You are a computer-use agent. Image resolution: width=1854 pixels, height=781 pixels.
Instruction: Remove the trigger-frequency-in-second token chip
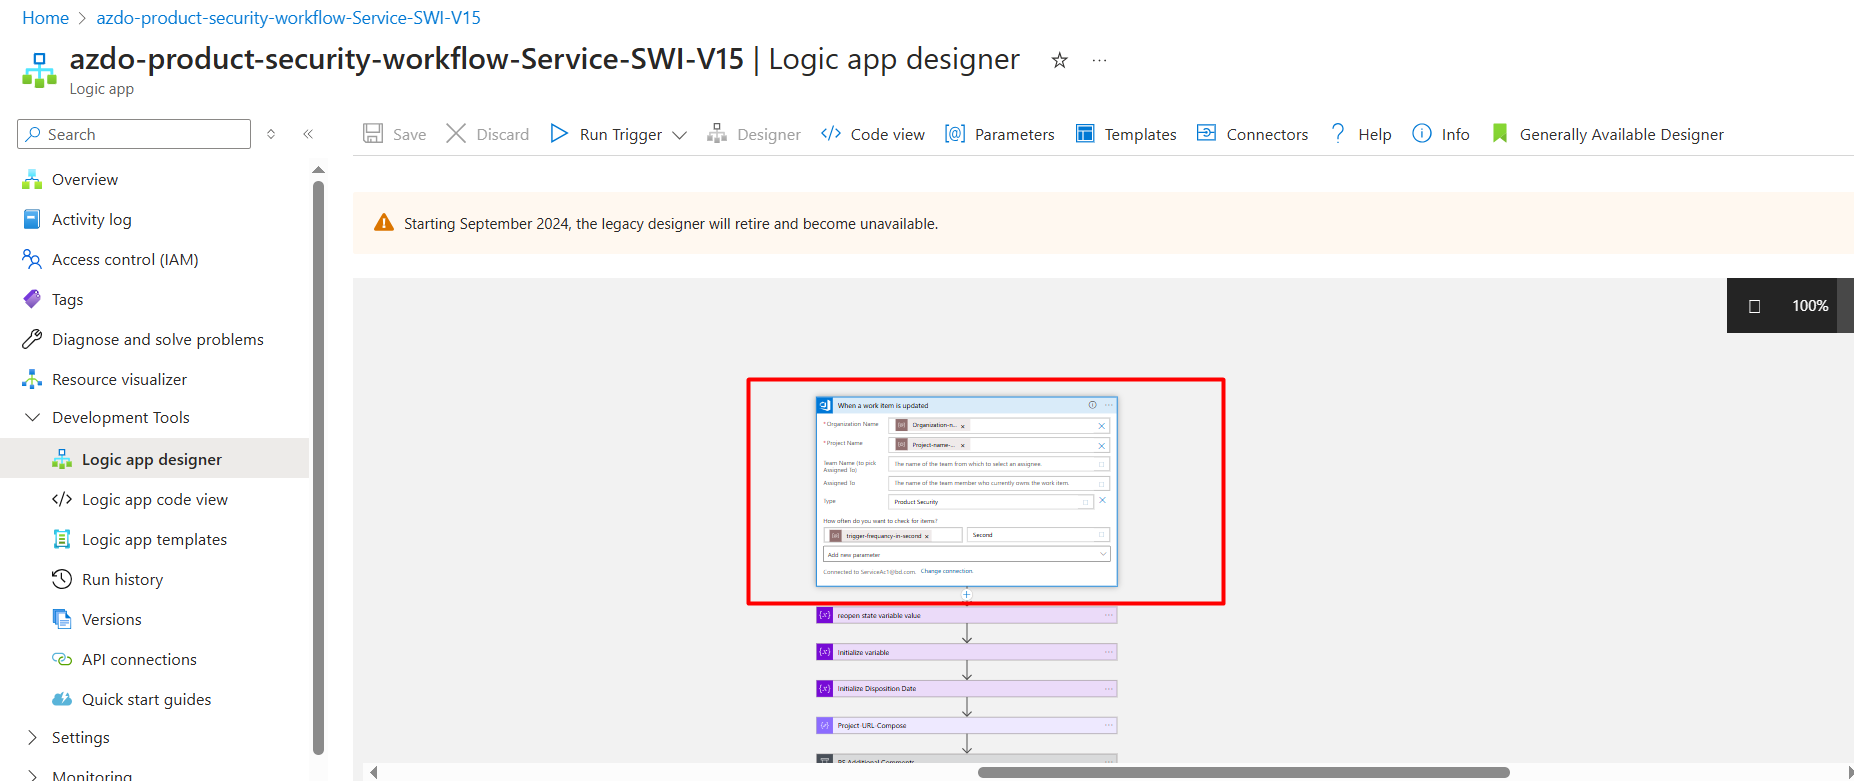click(x=927, y=536)
